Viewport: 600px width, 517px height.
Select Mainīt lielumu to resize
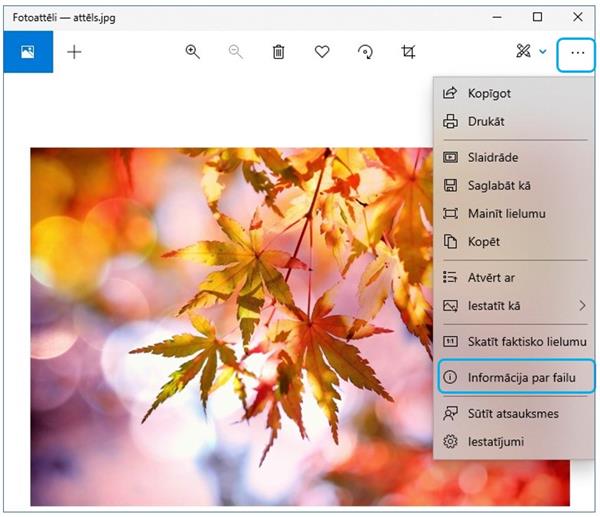click(514, 214)
